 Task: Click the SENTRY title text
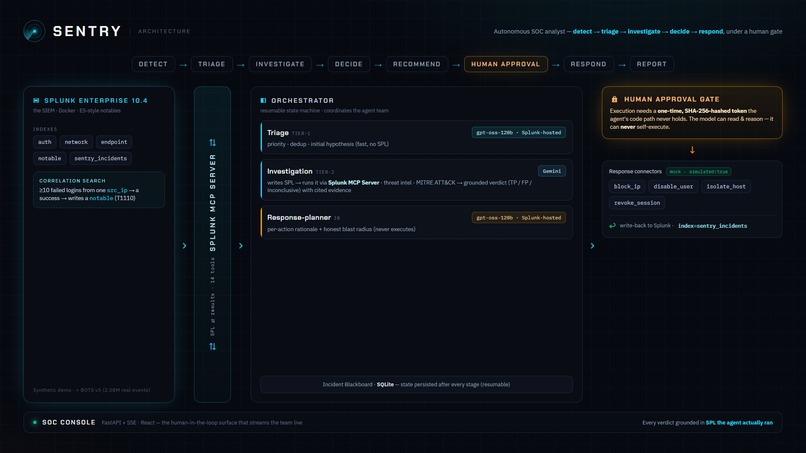(x=87, y=31)
